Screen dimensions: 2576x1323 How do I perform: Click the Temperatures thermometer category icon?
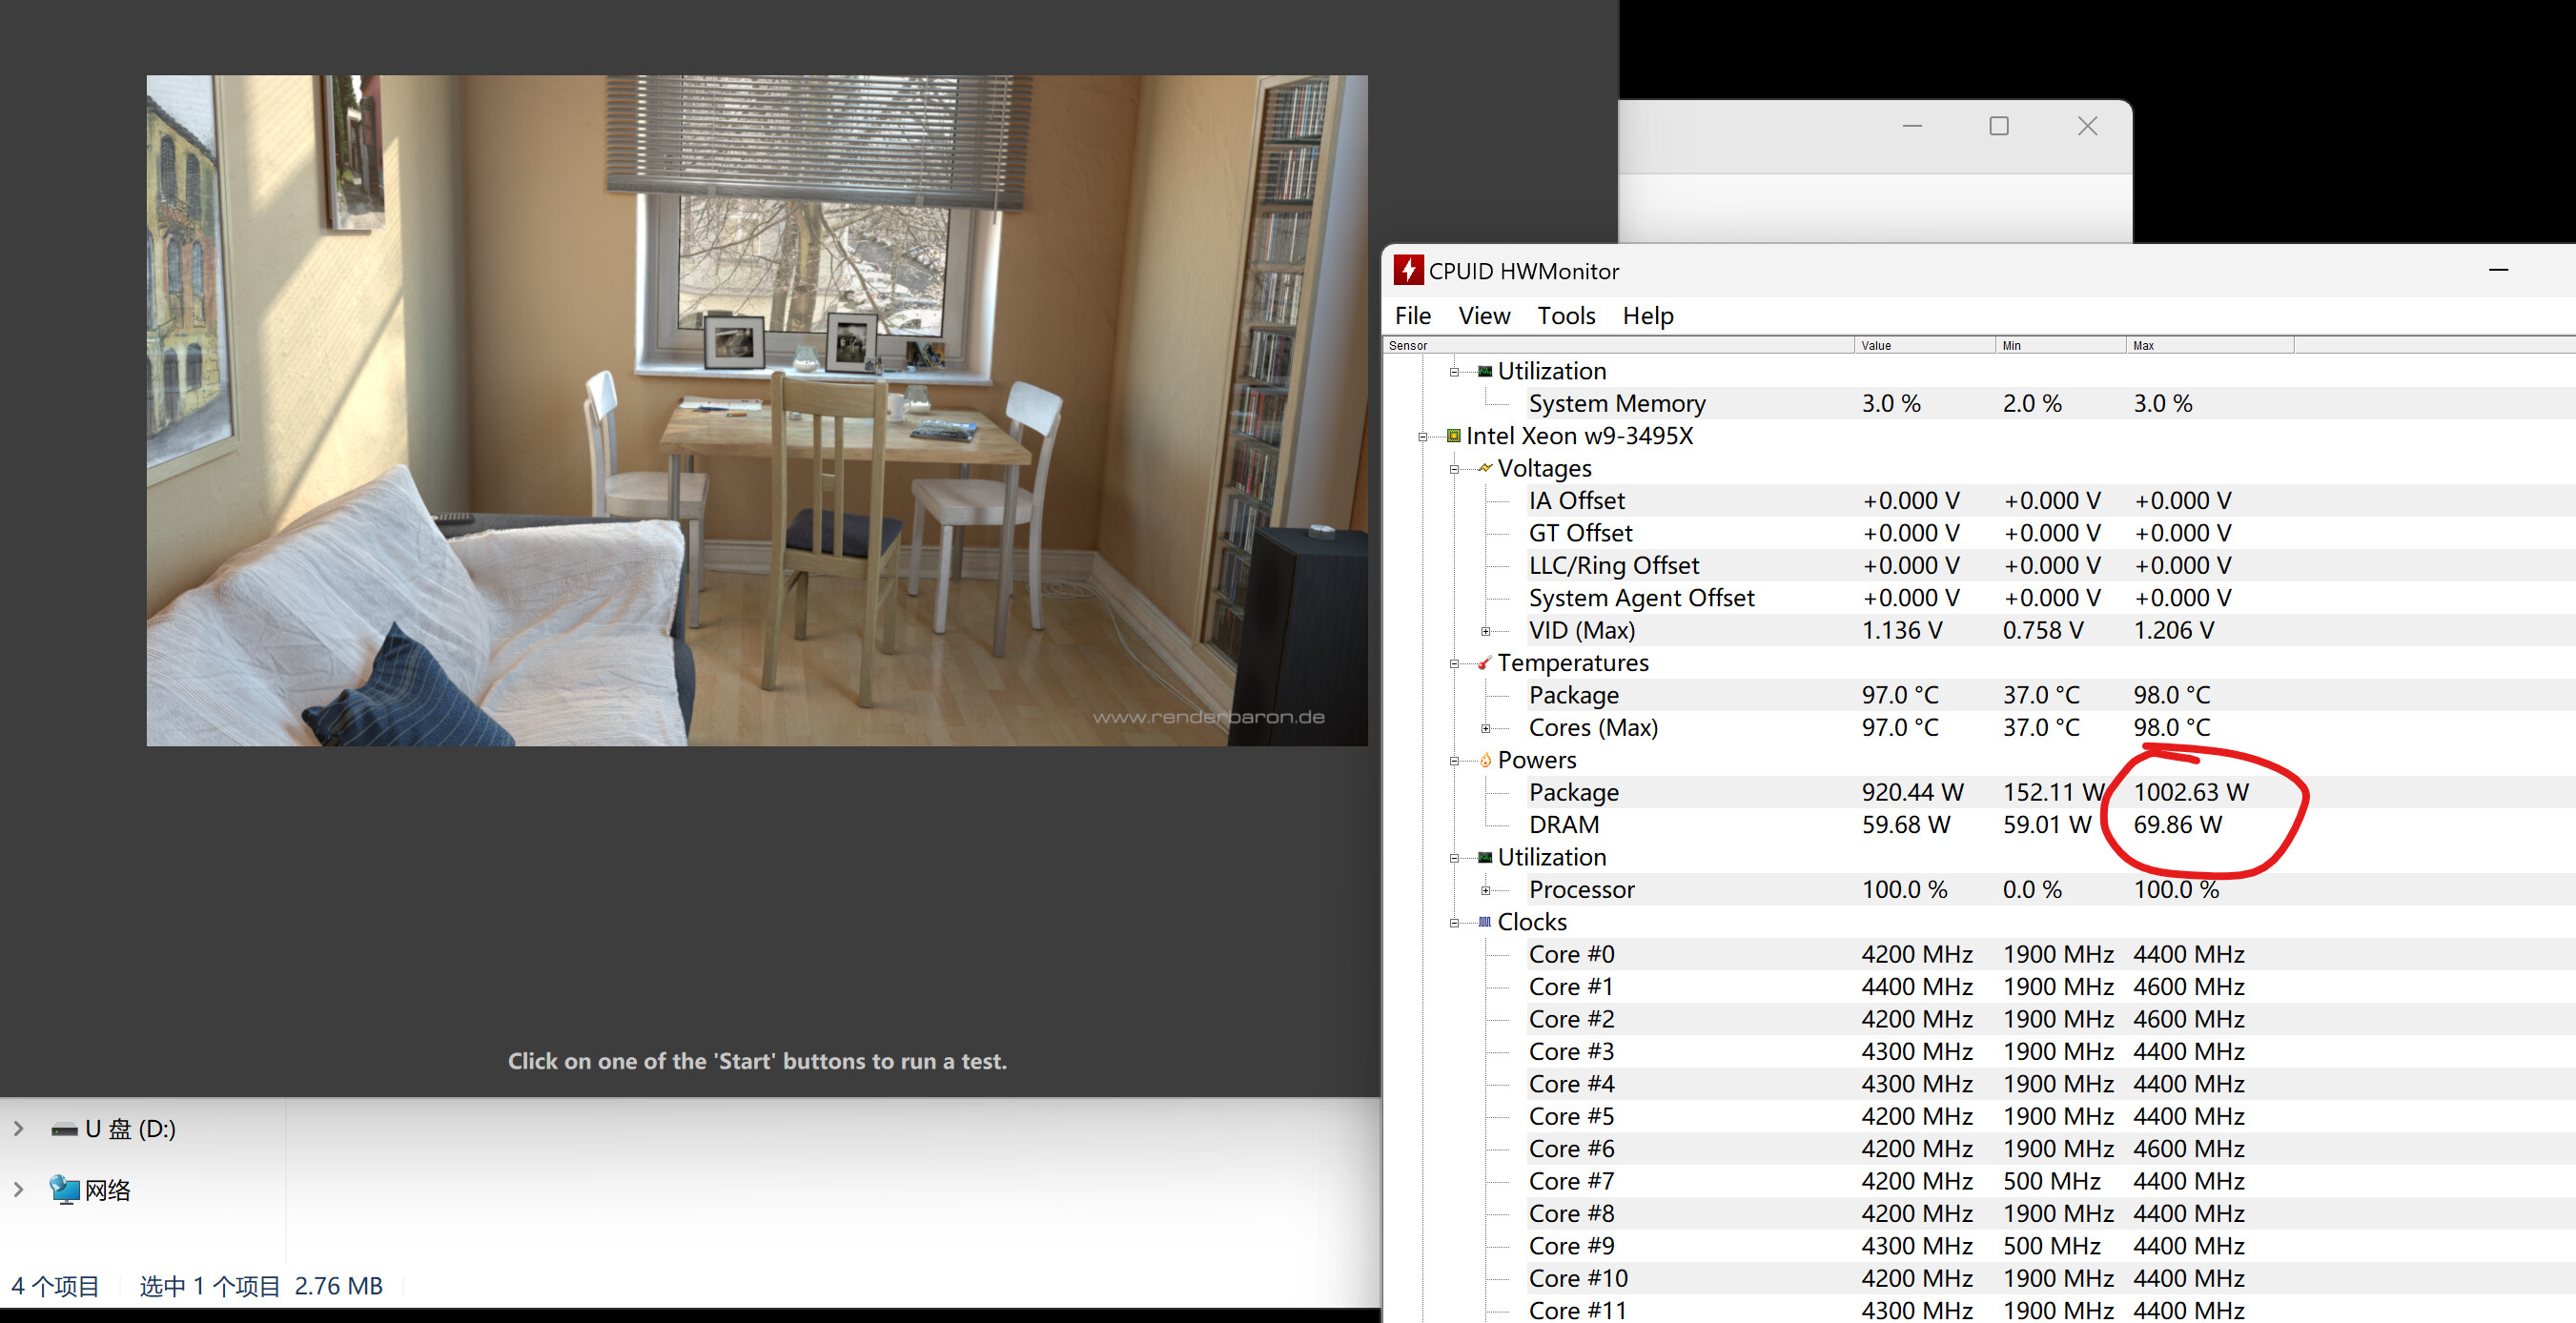point(1485,663)
